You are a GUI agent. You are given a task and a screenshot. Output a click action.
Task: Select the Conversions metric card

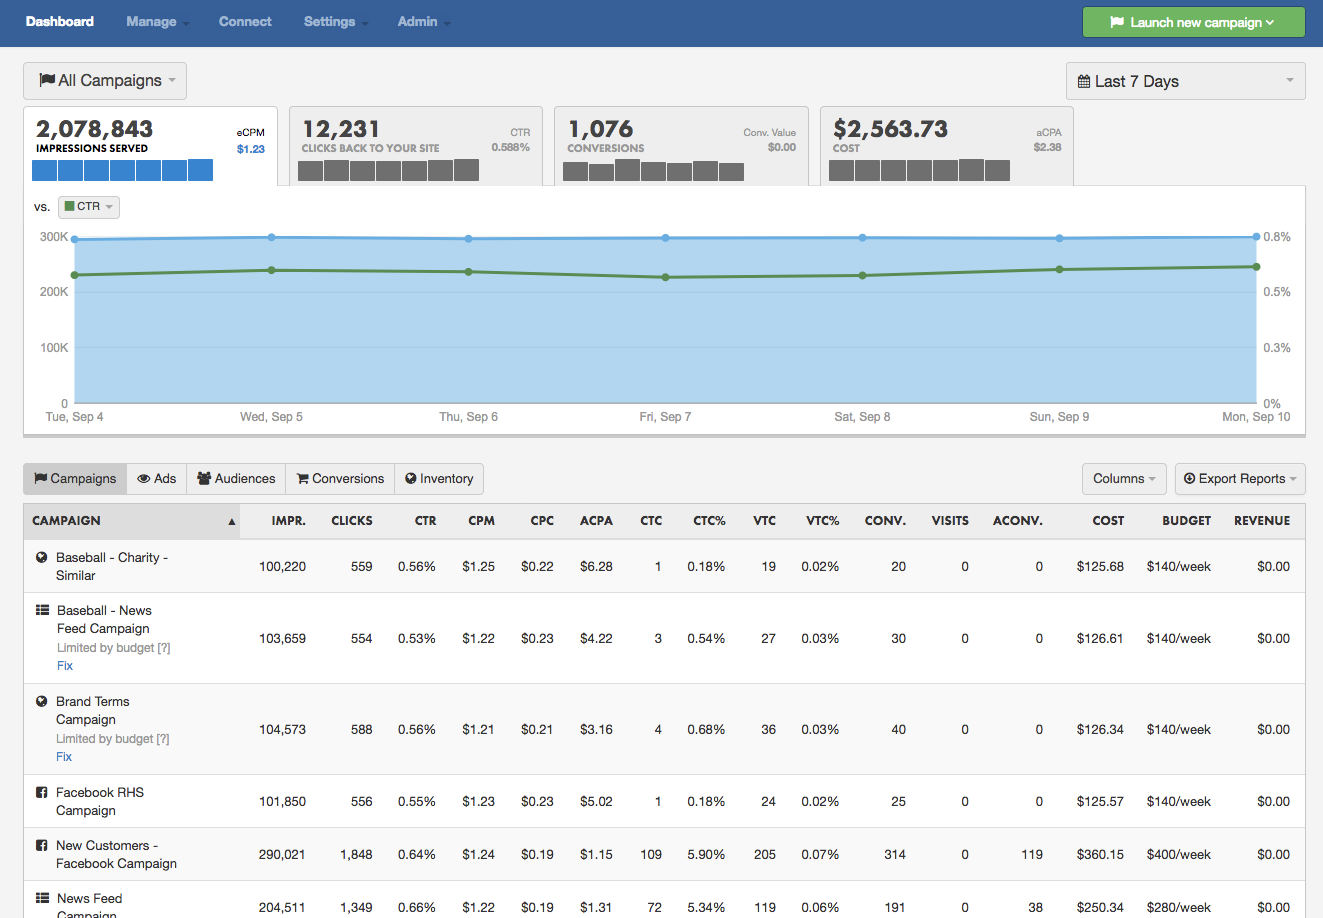pyautogui.click(x=681, y=146)
